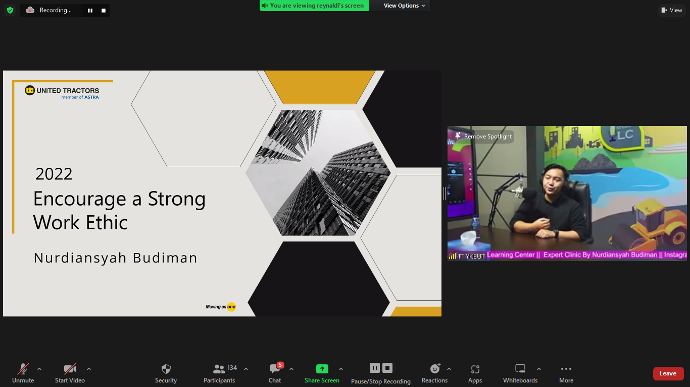Pause the recording in top bar
The image size is (690, 387).
tap(90, 11)
